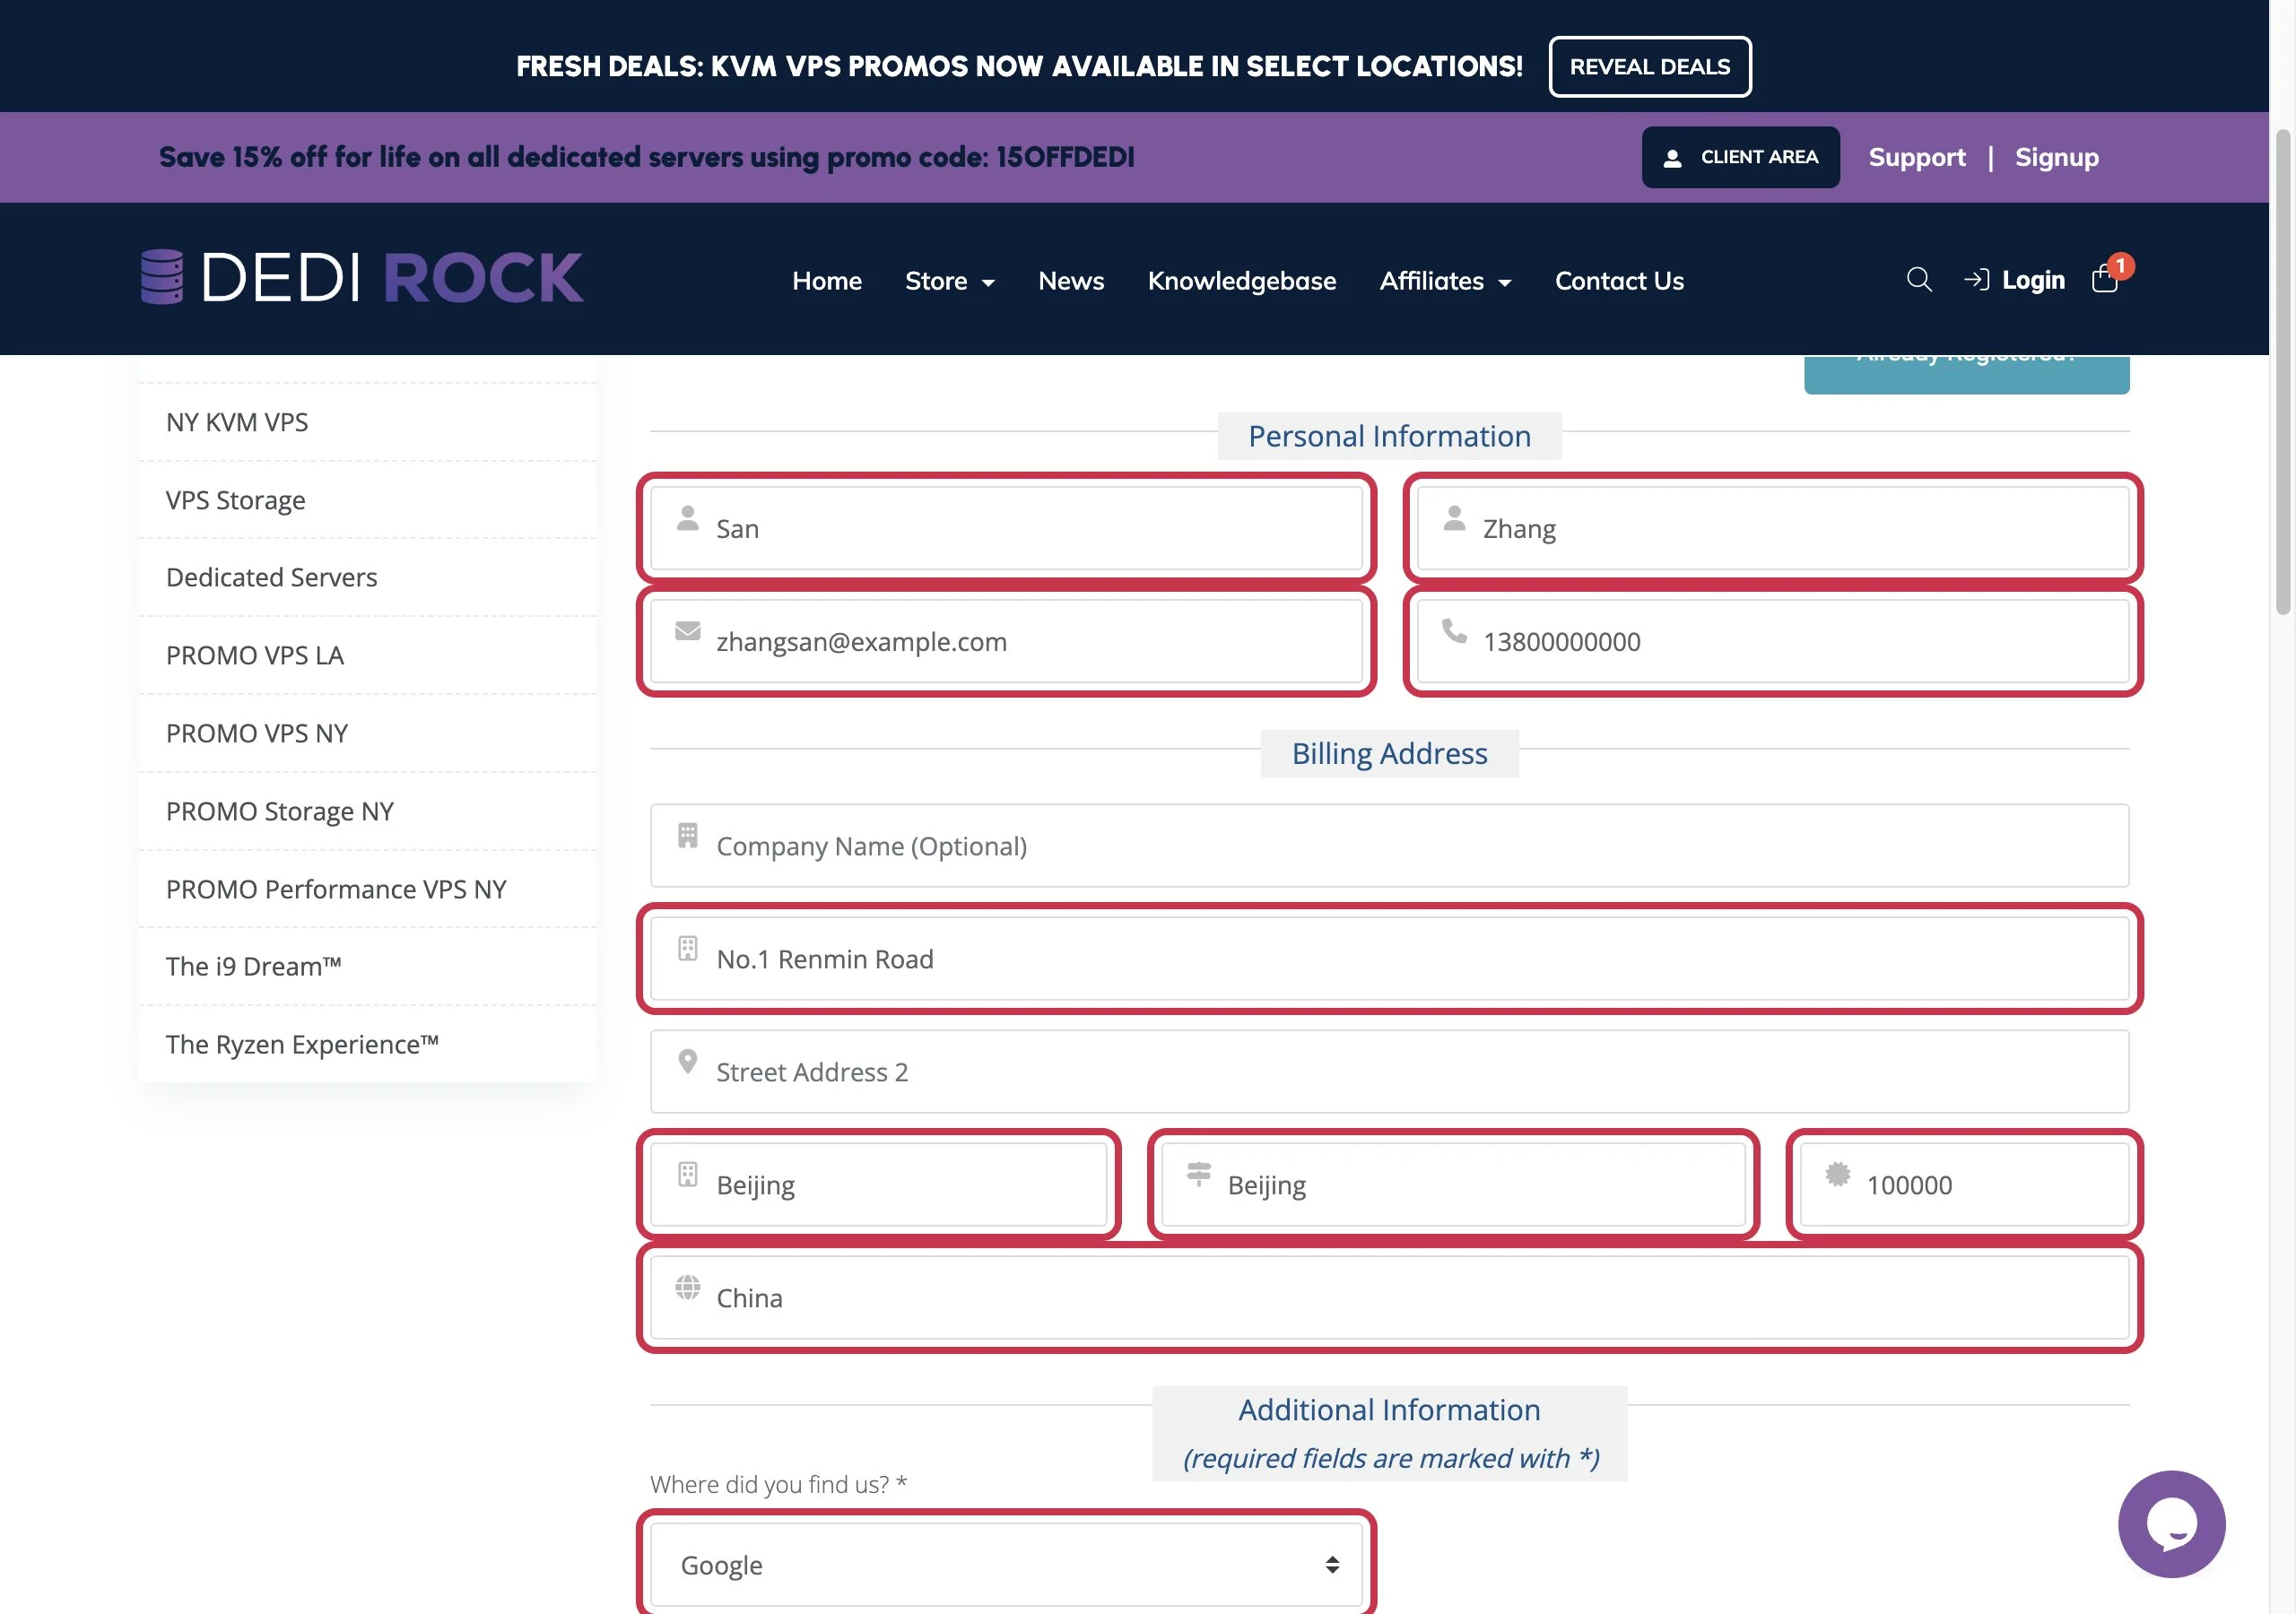
Task: Select VPS Storage category
Action: tap(367, 500)
